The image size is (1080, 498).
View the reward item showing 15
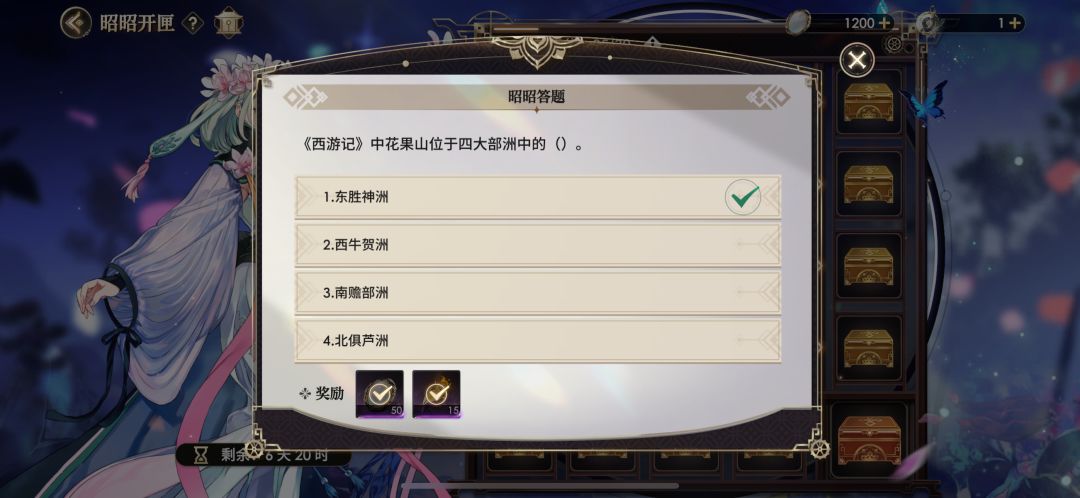pyautogui.click(x=436, y=394)
